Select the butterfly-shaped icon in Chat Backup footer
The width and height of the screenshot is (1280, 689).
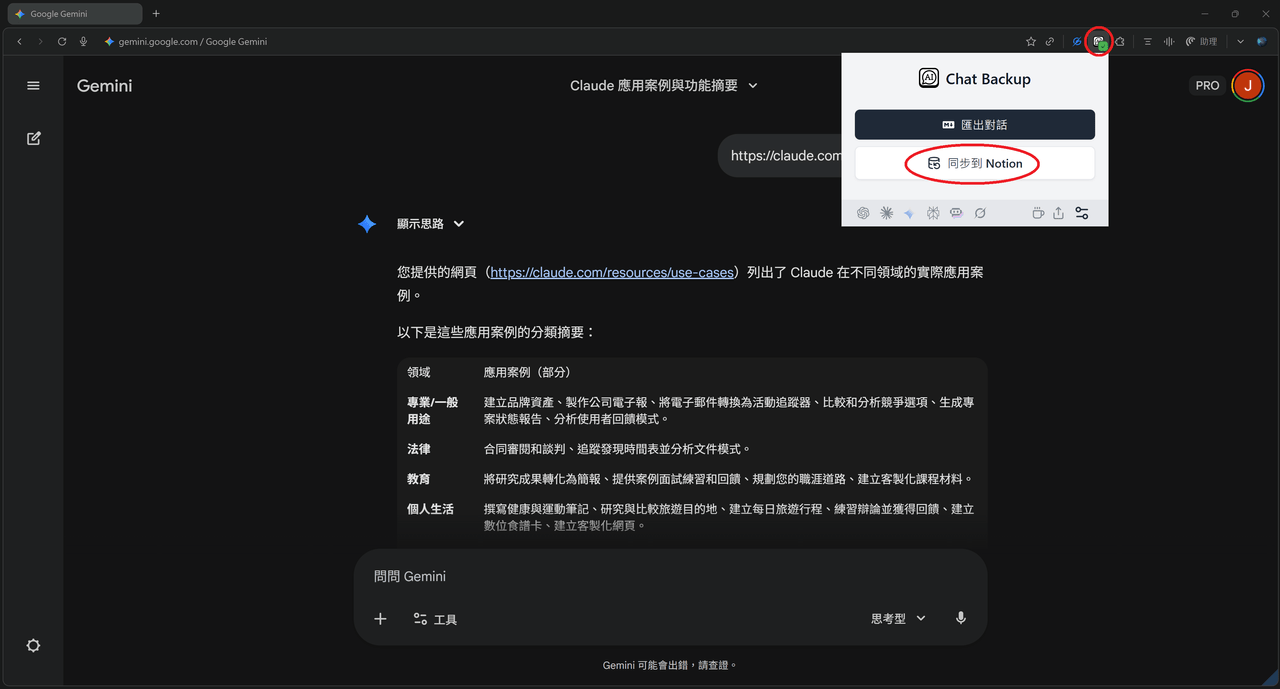pyautogui.click(x=933, y=213)
